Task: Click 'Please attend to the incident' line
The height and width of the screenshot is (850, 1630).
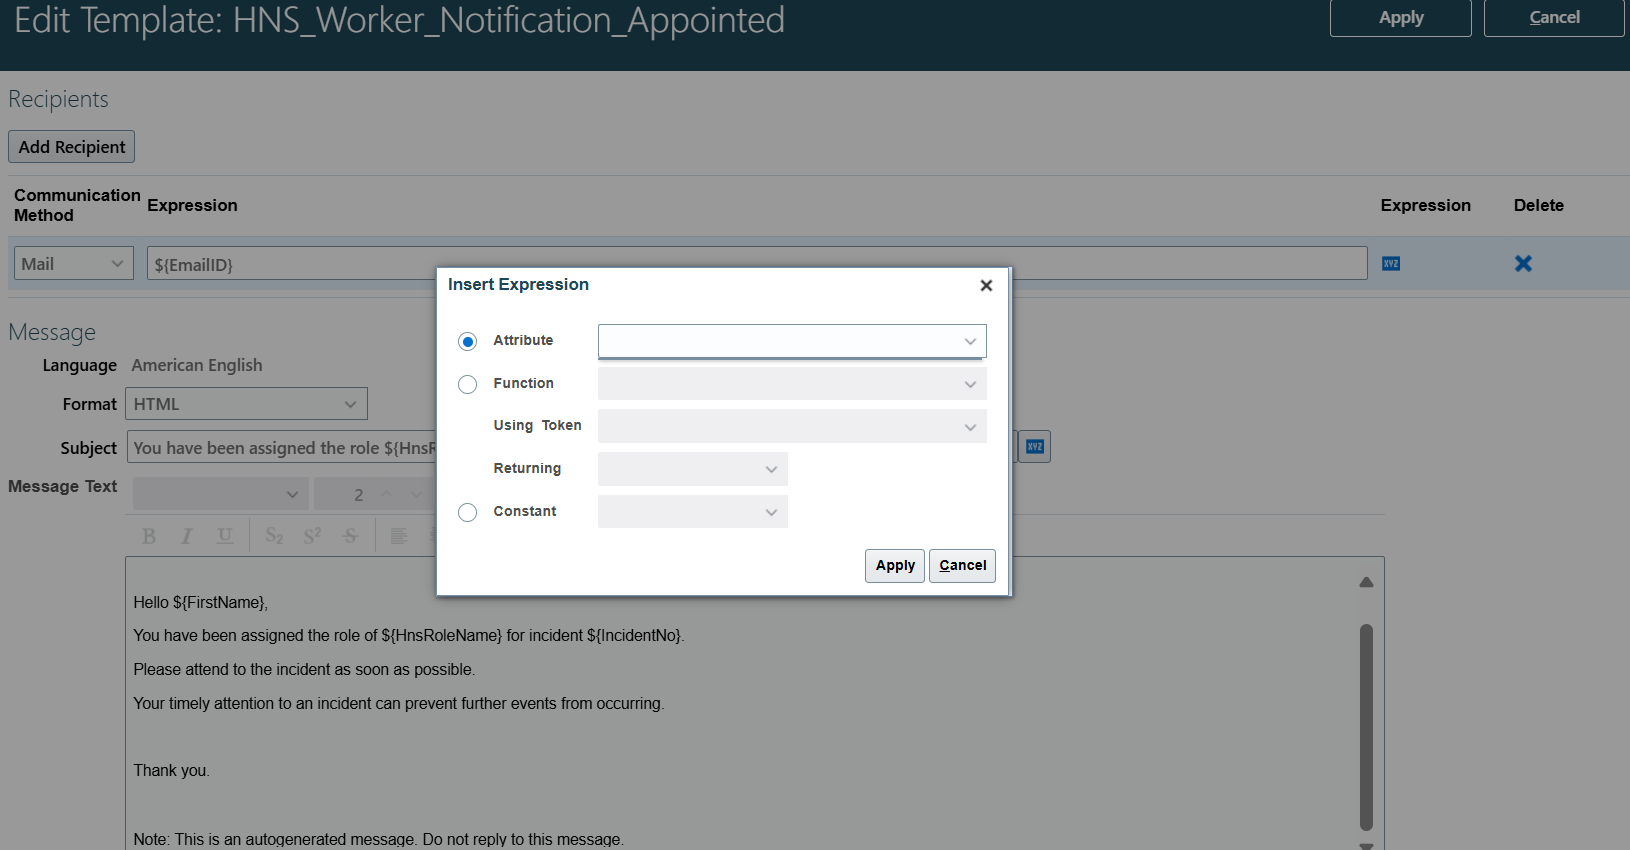Action: pos(304,670)
